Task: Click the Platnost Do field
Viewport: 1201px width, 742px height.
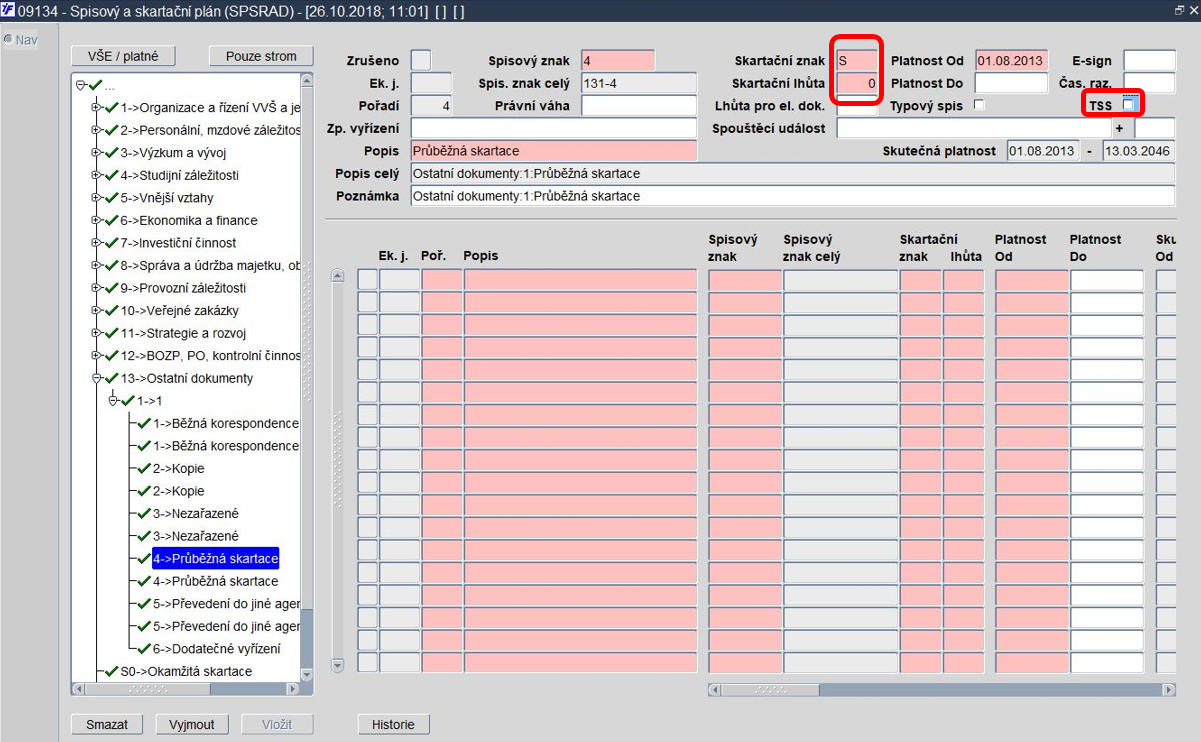Action: (x=1011, y=83)
